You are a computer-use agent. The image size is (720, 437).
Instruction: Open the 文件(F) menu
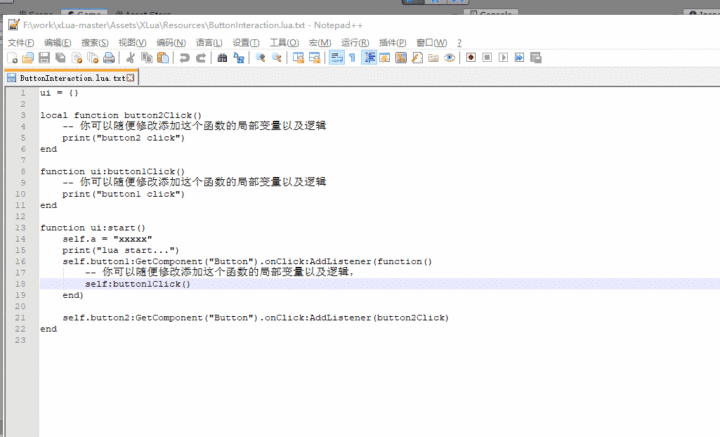click(x=21, y=43)
